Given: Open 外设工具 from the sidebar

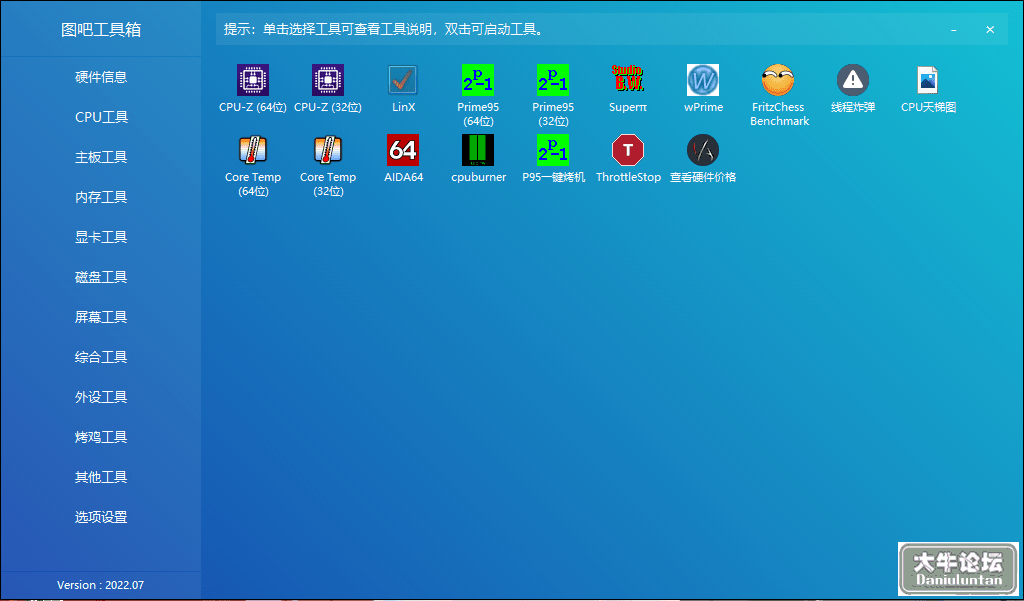Looking at the screenshot, I should click(x=101, y=397).
